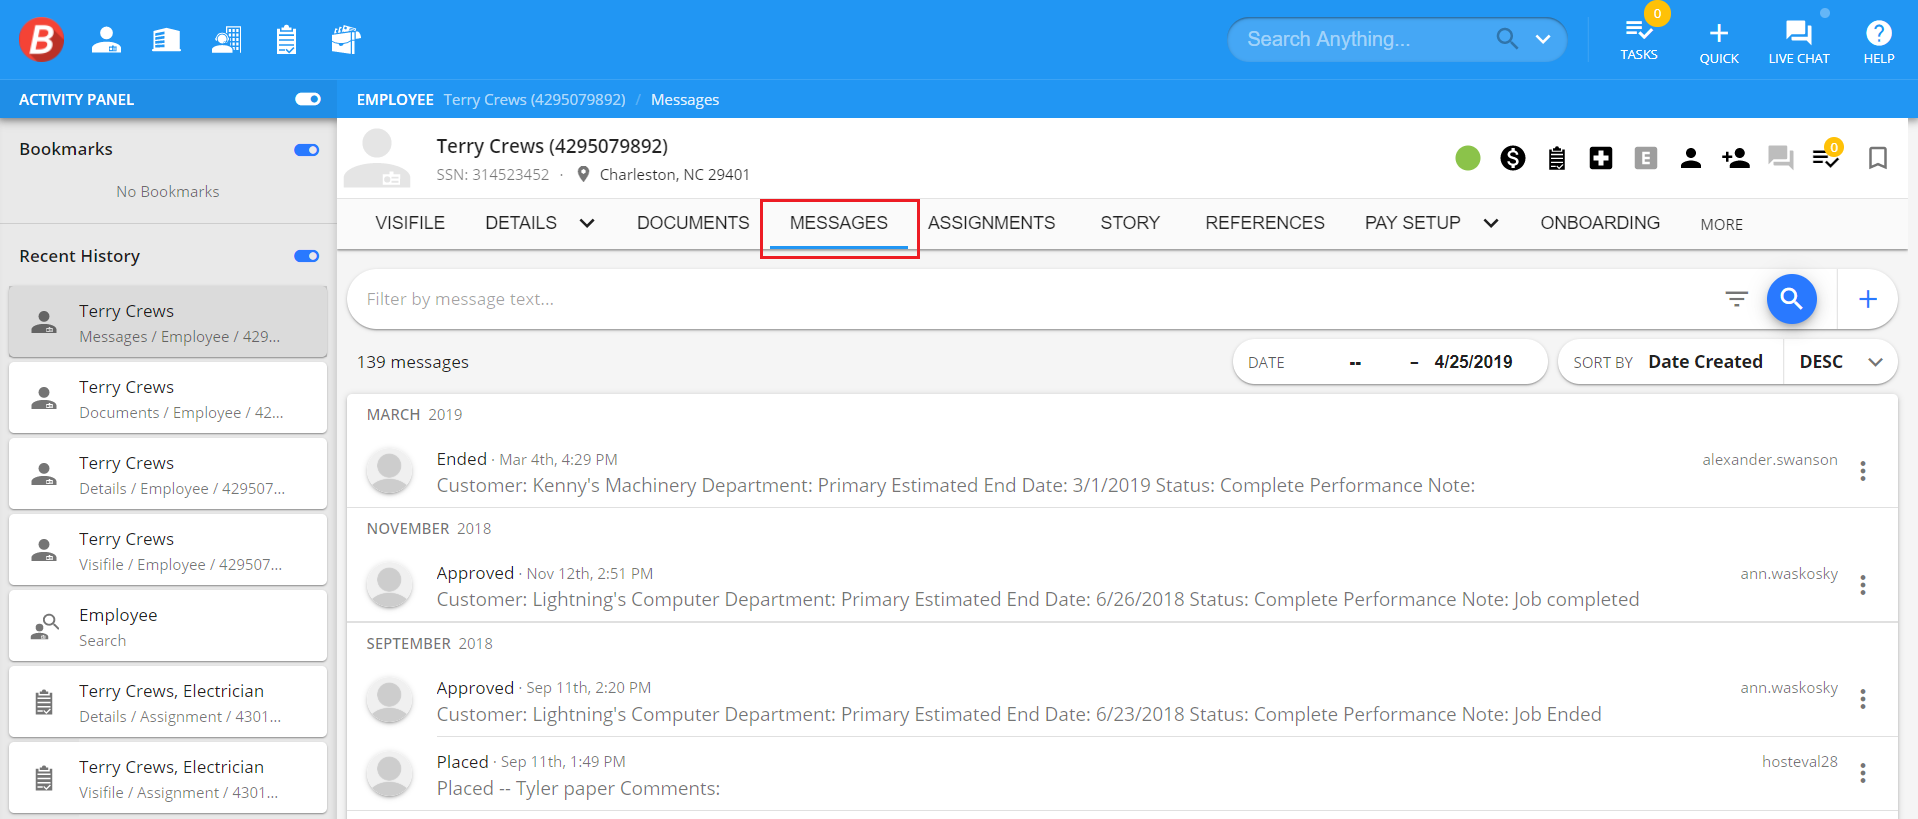Click the blue search messages button
Screen dimensions: 1918x819
pos(1792,299)
